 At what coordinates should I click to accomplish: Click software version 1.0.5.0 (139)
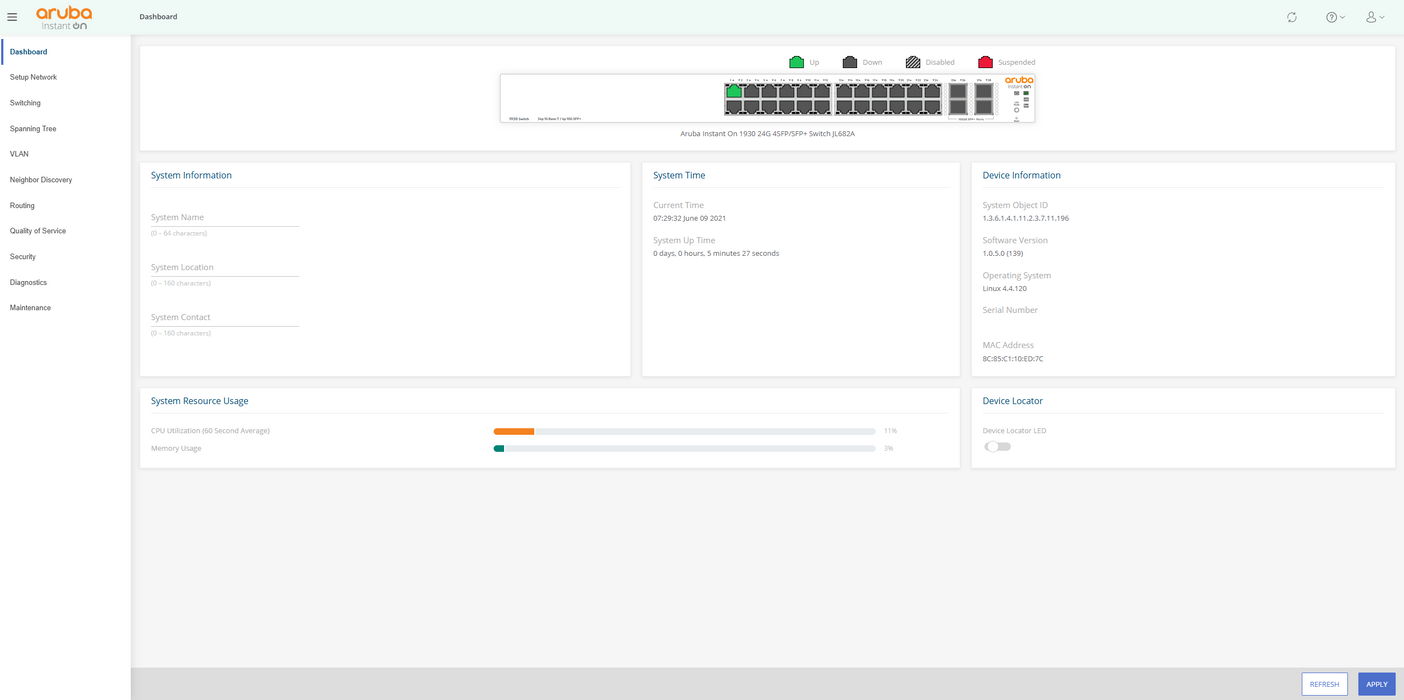(1003, 253)
